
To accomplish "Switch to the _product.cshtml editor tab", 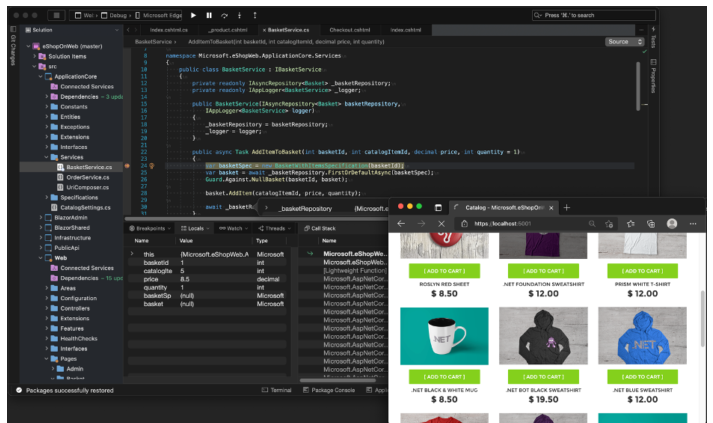I will (x=227, y=30).
